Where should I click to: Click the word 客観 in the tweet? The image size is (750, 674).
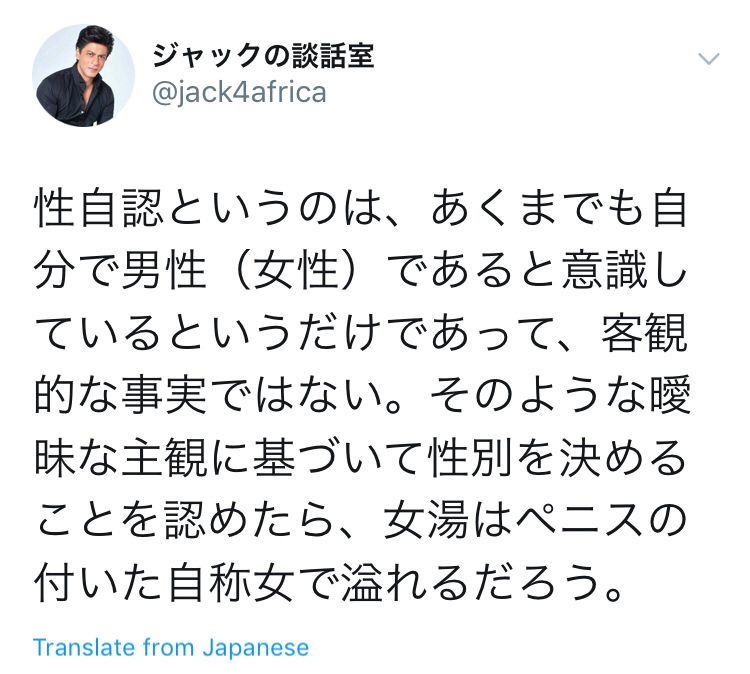[x=645, y=333]
